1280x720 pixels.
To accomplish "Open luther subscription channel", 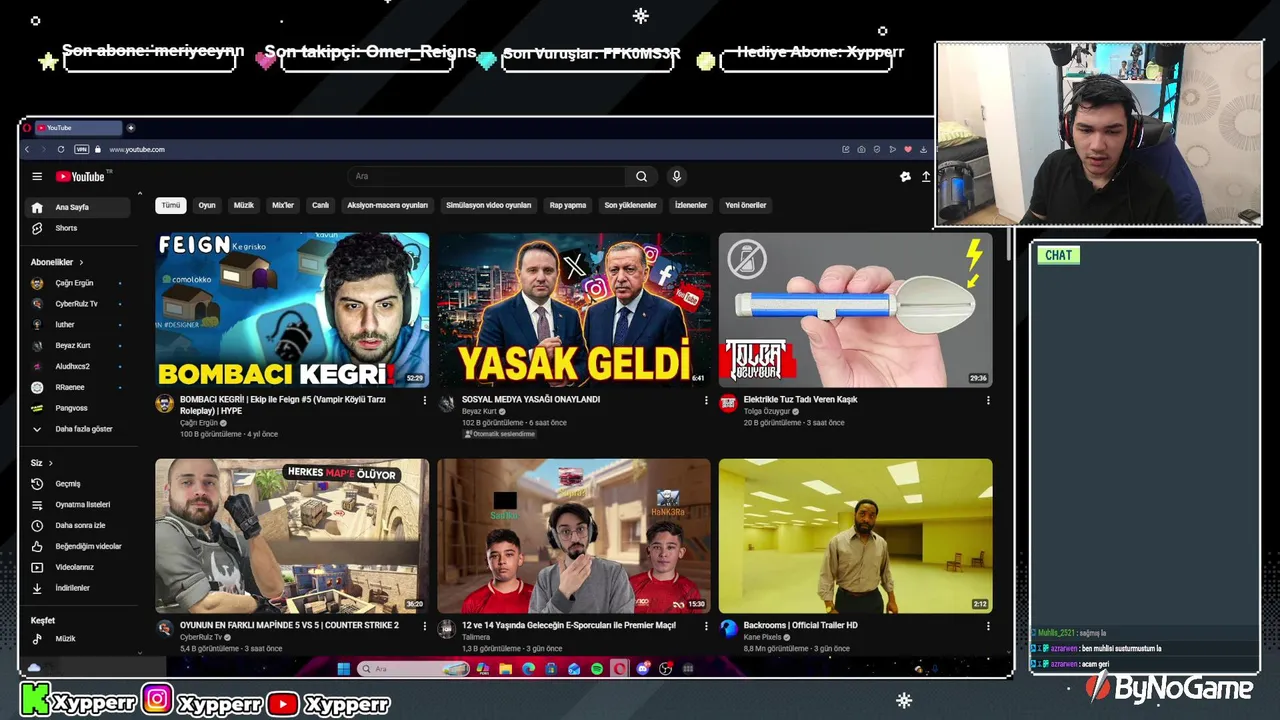I will [x=77, y=325].
